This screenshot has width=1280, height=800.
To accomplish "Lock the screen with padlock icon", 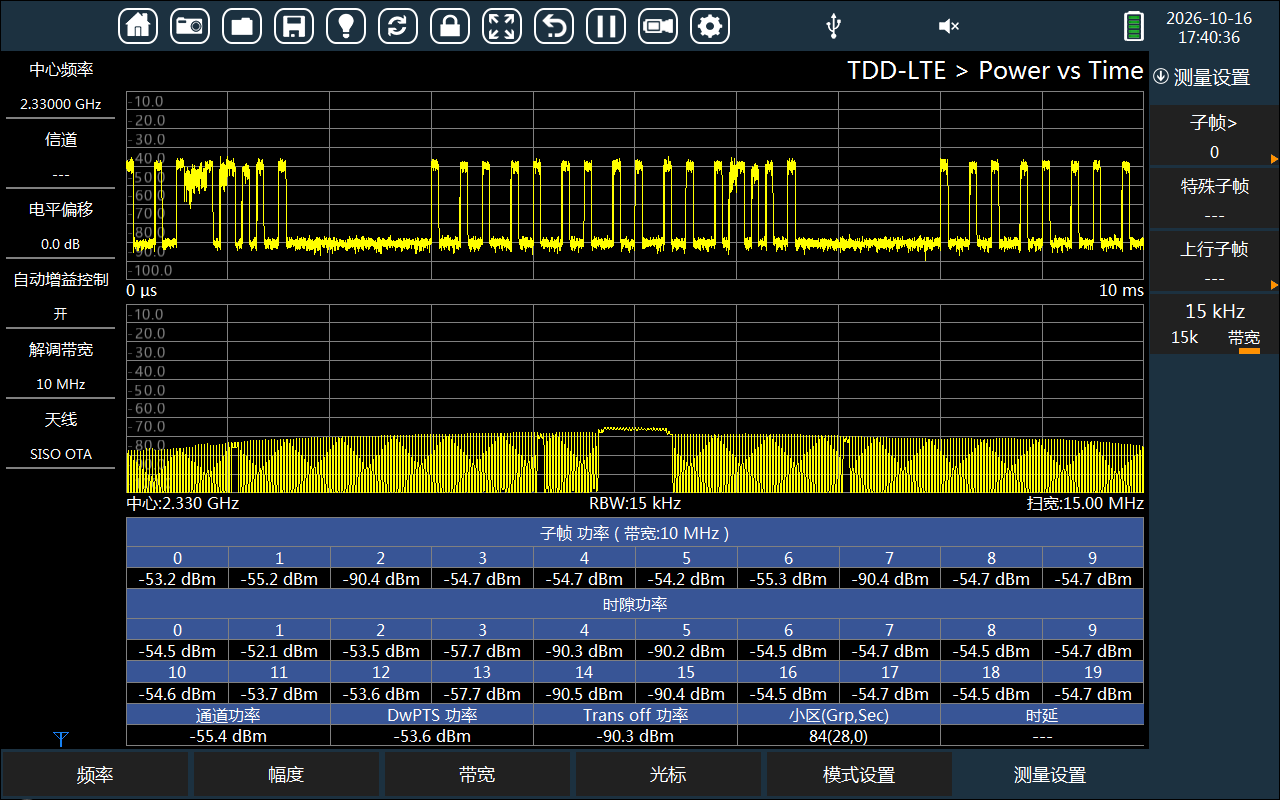I will click(x=450, y=26).
